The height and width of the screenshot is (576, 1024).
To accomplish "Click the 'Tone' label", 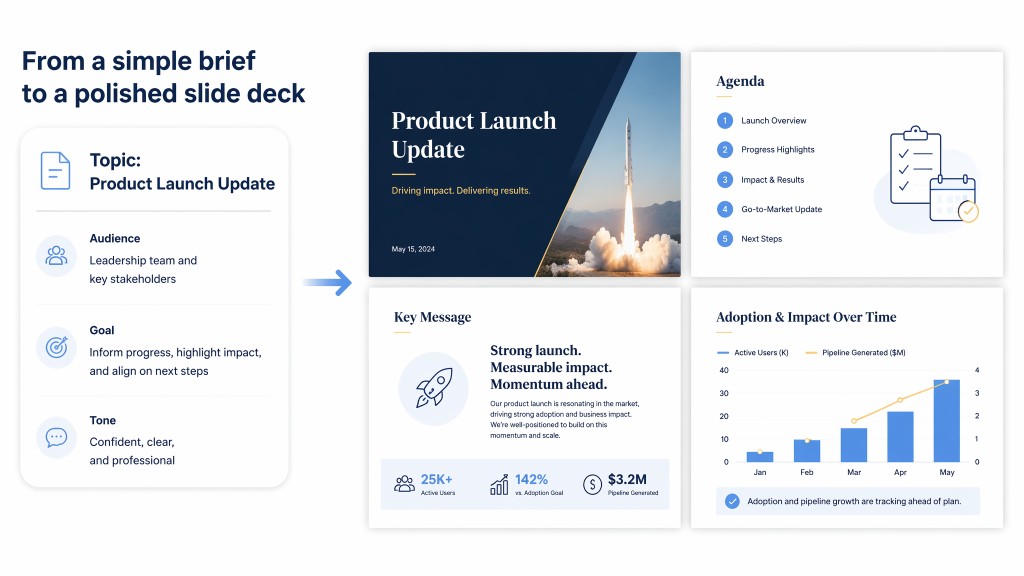I will (x=103, y=421).
